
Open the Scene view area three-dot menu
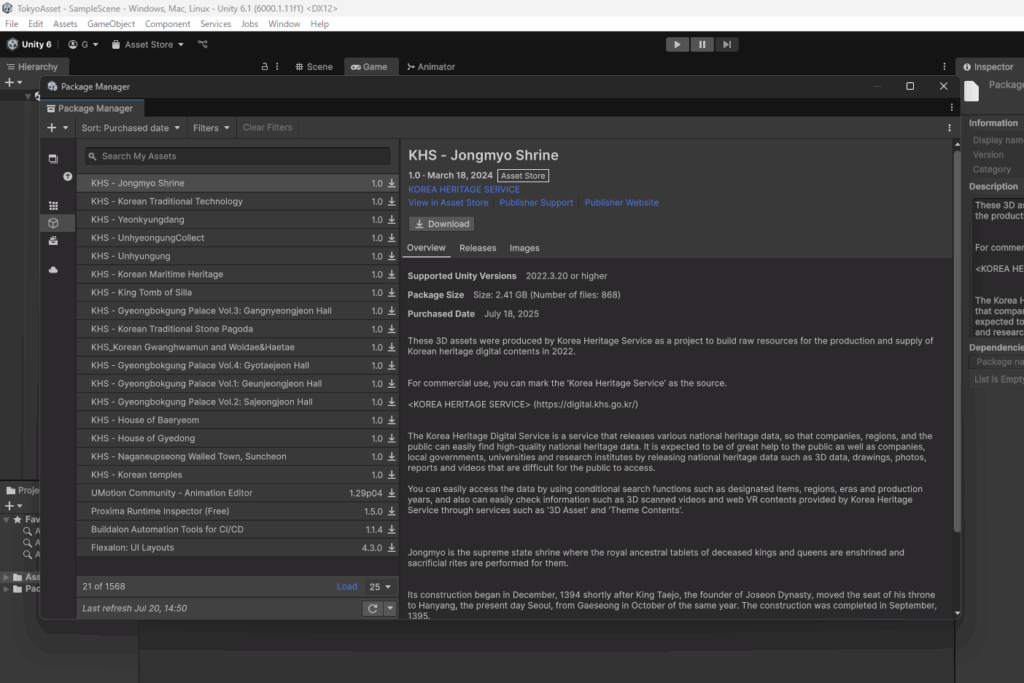[x=944, y=67]
